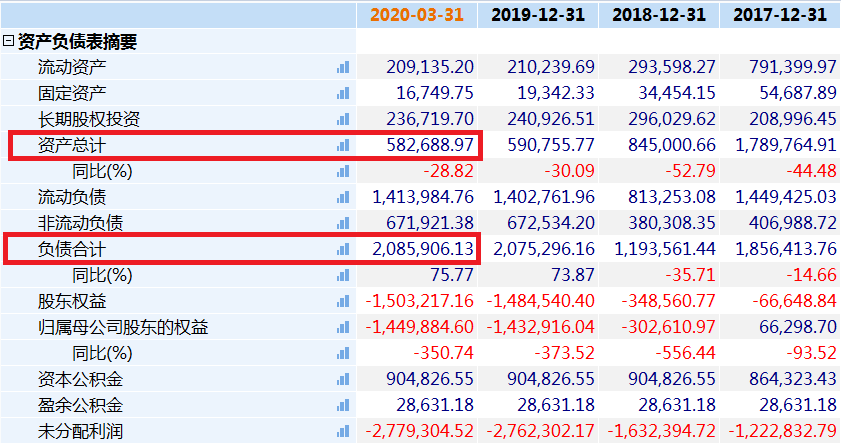Select cell value 293,598.27
841x444 pixels.
(672, 67)
